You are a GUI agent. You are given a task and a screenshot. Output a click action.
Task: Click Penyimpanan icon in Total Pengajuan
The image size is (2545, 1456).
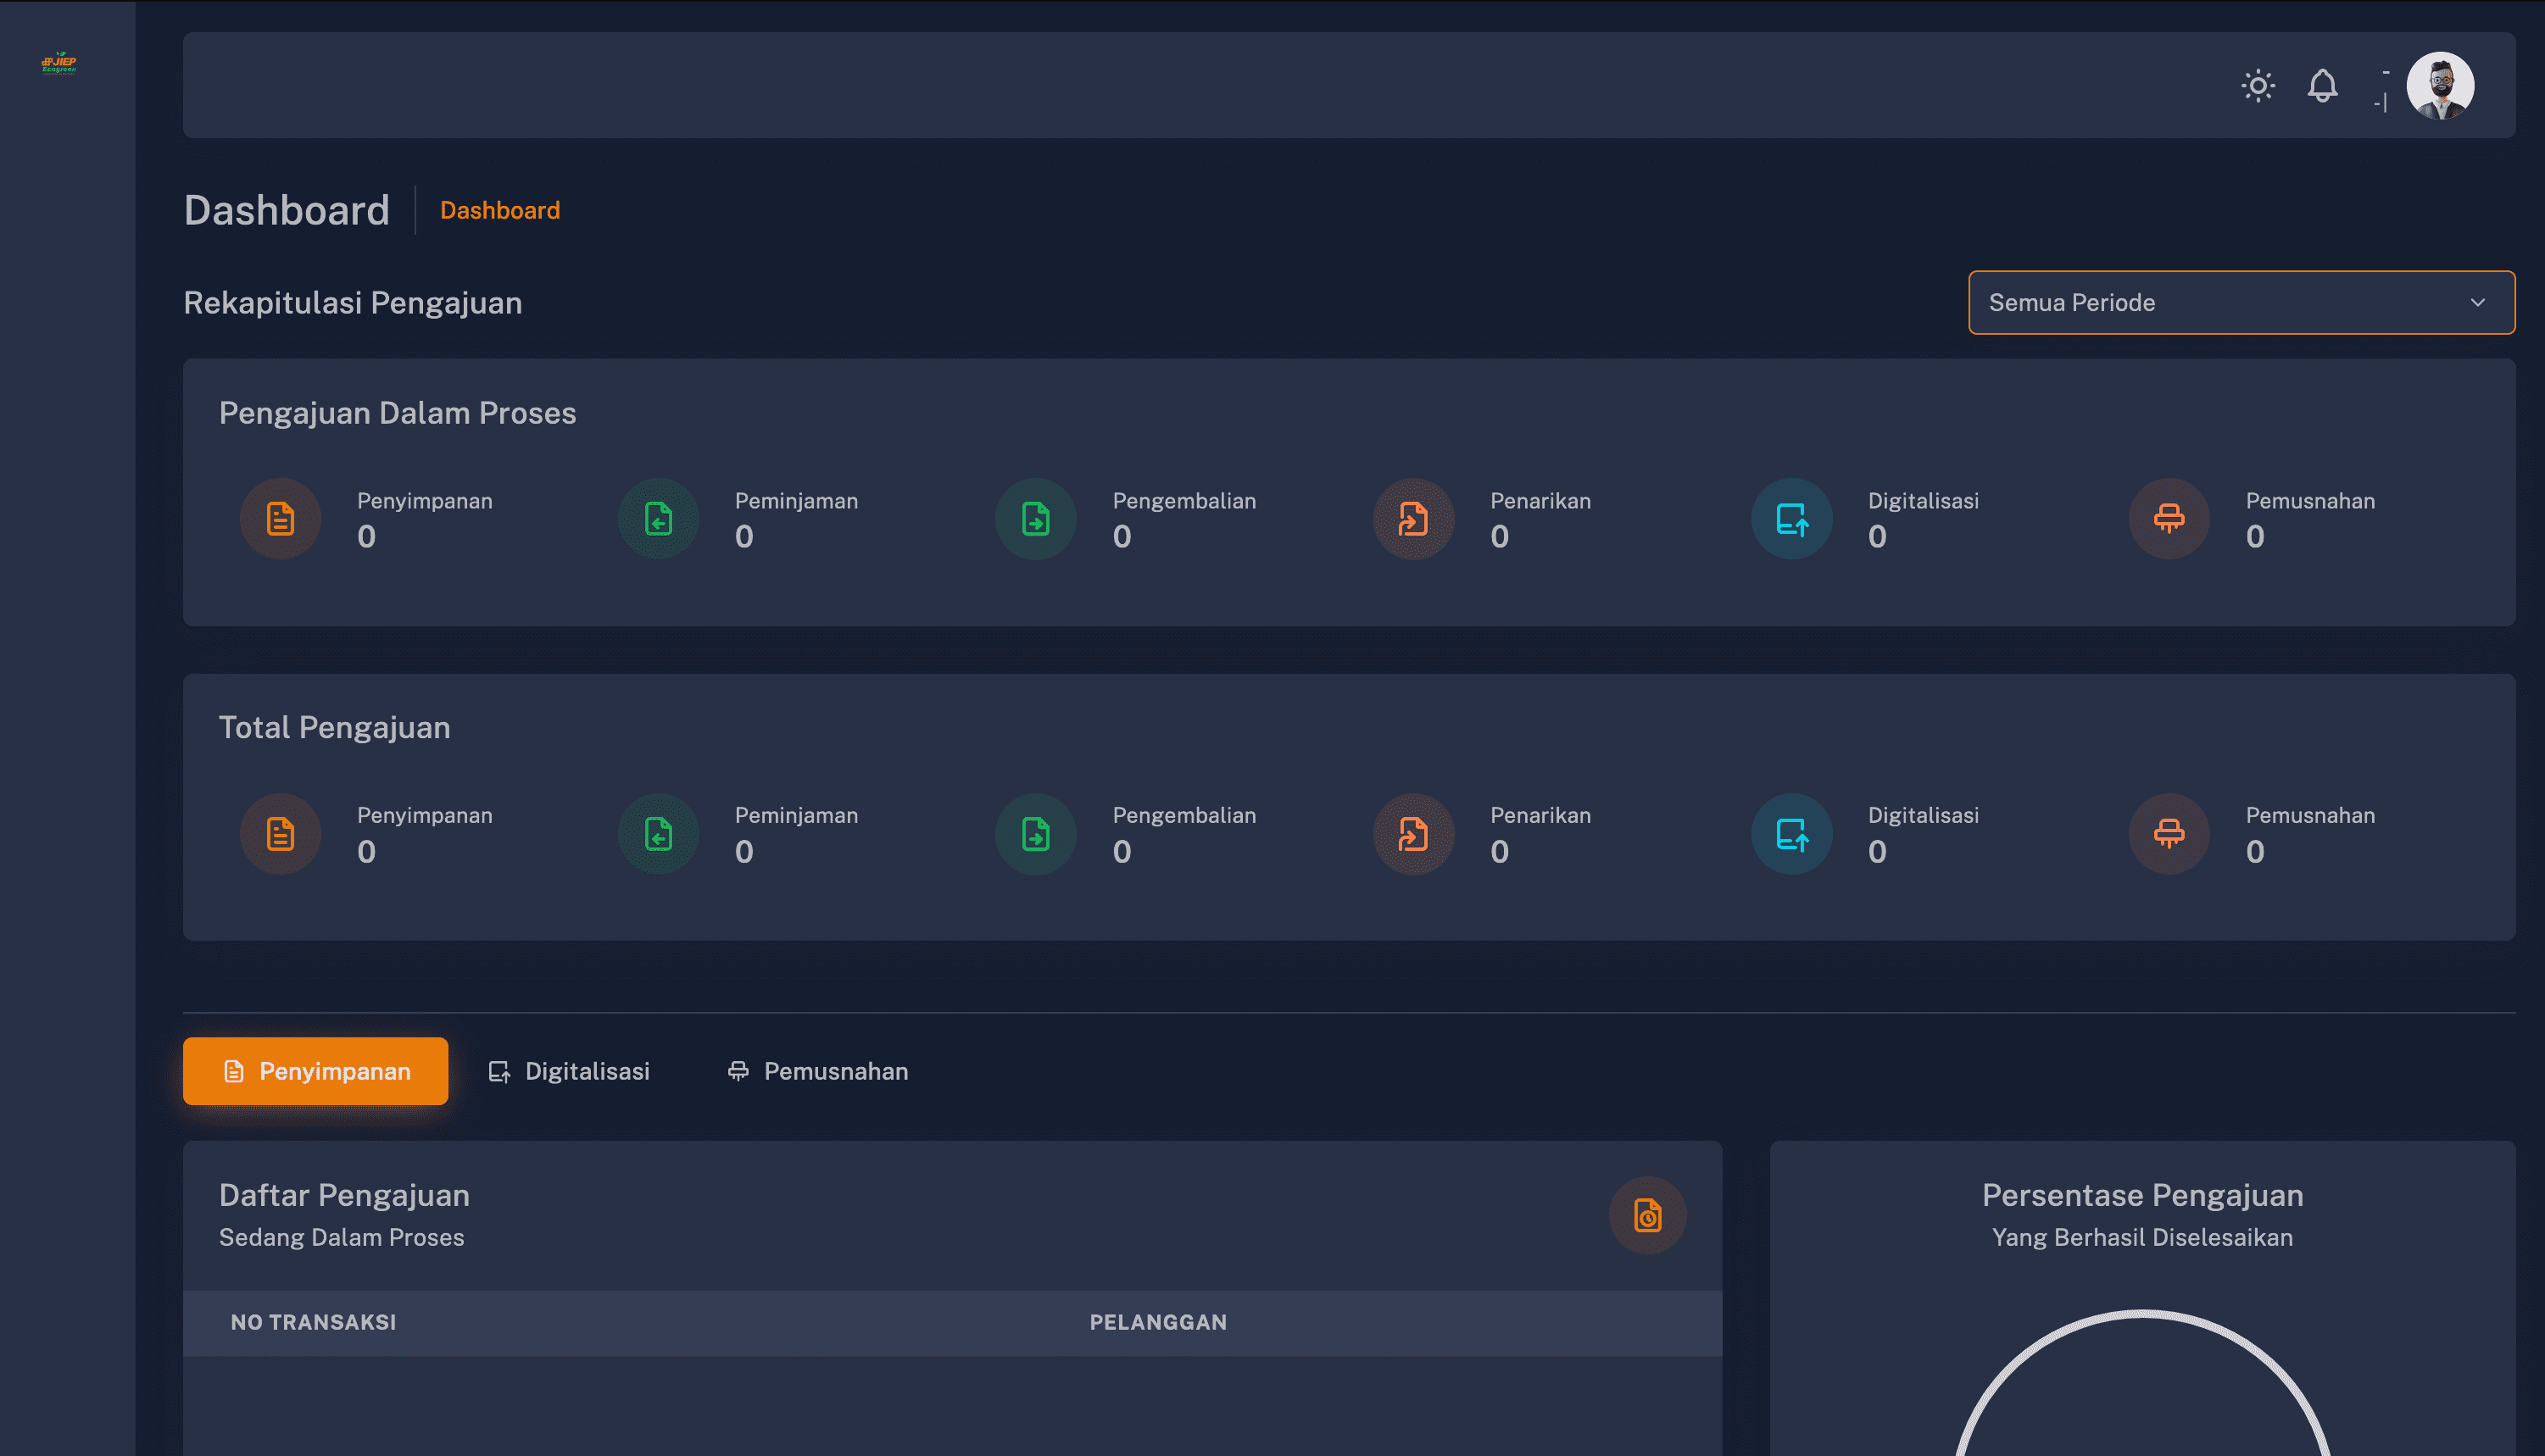tap(280, 834)
